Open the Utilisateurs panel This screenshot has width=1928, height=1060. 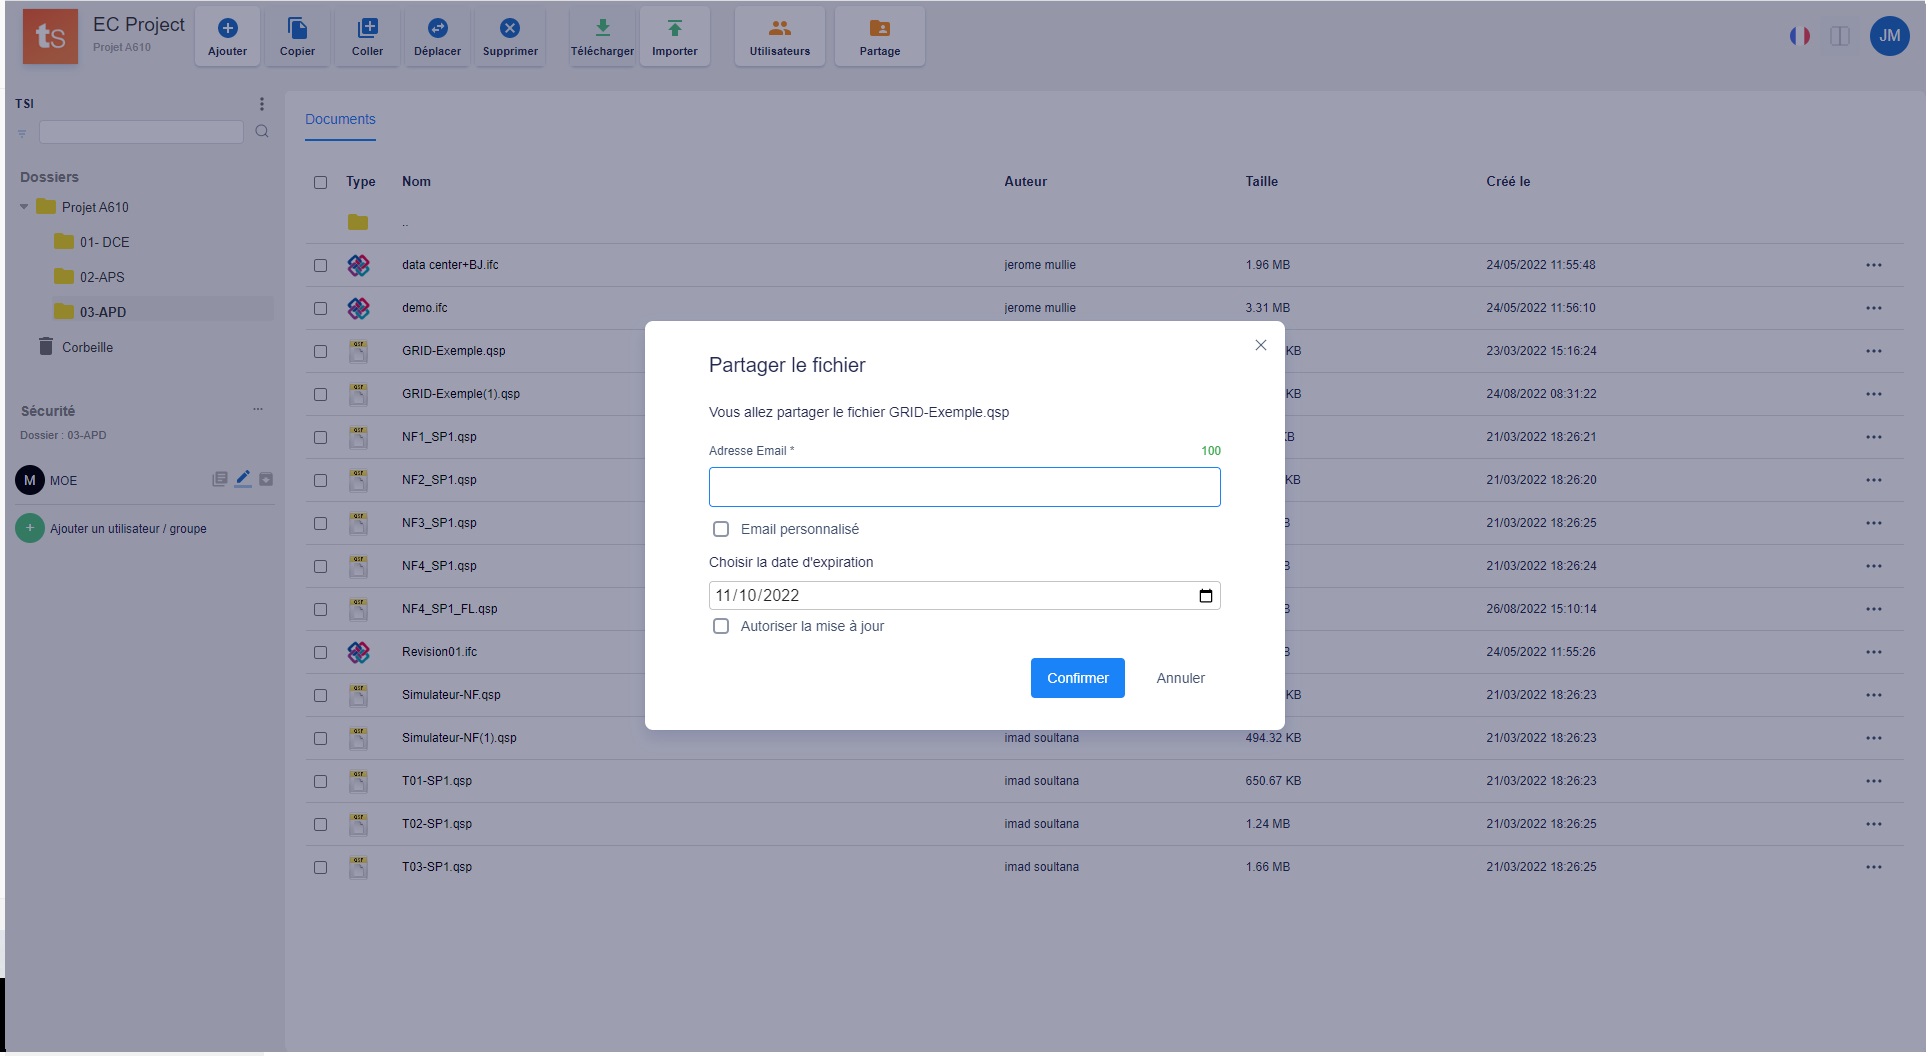[780, 37]
